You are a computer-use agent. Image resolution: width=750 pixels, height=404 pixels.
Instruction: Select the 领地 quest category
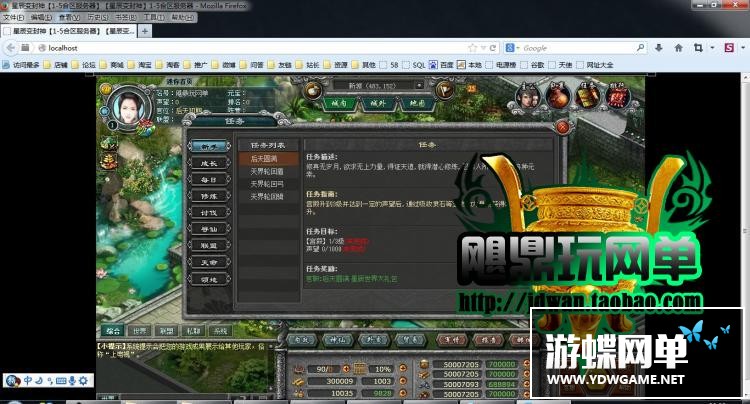click(209, 280)
